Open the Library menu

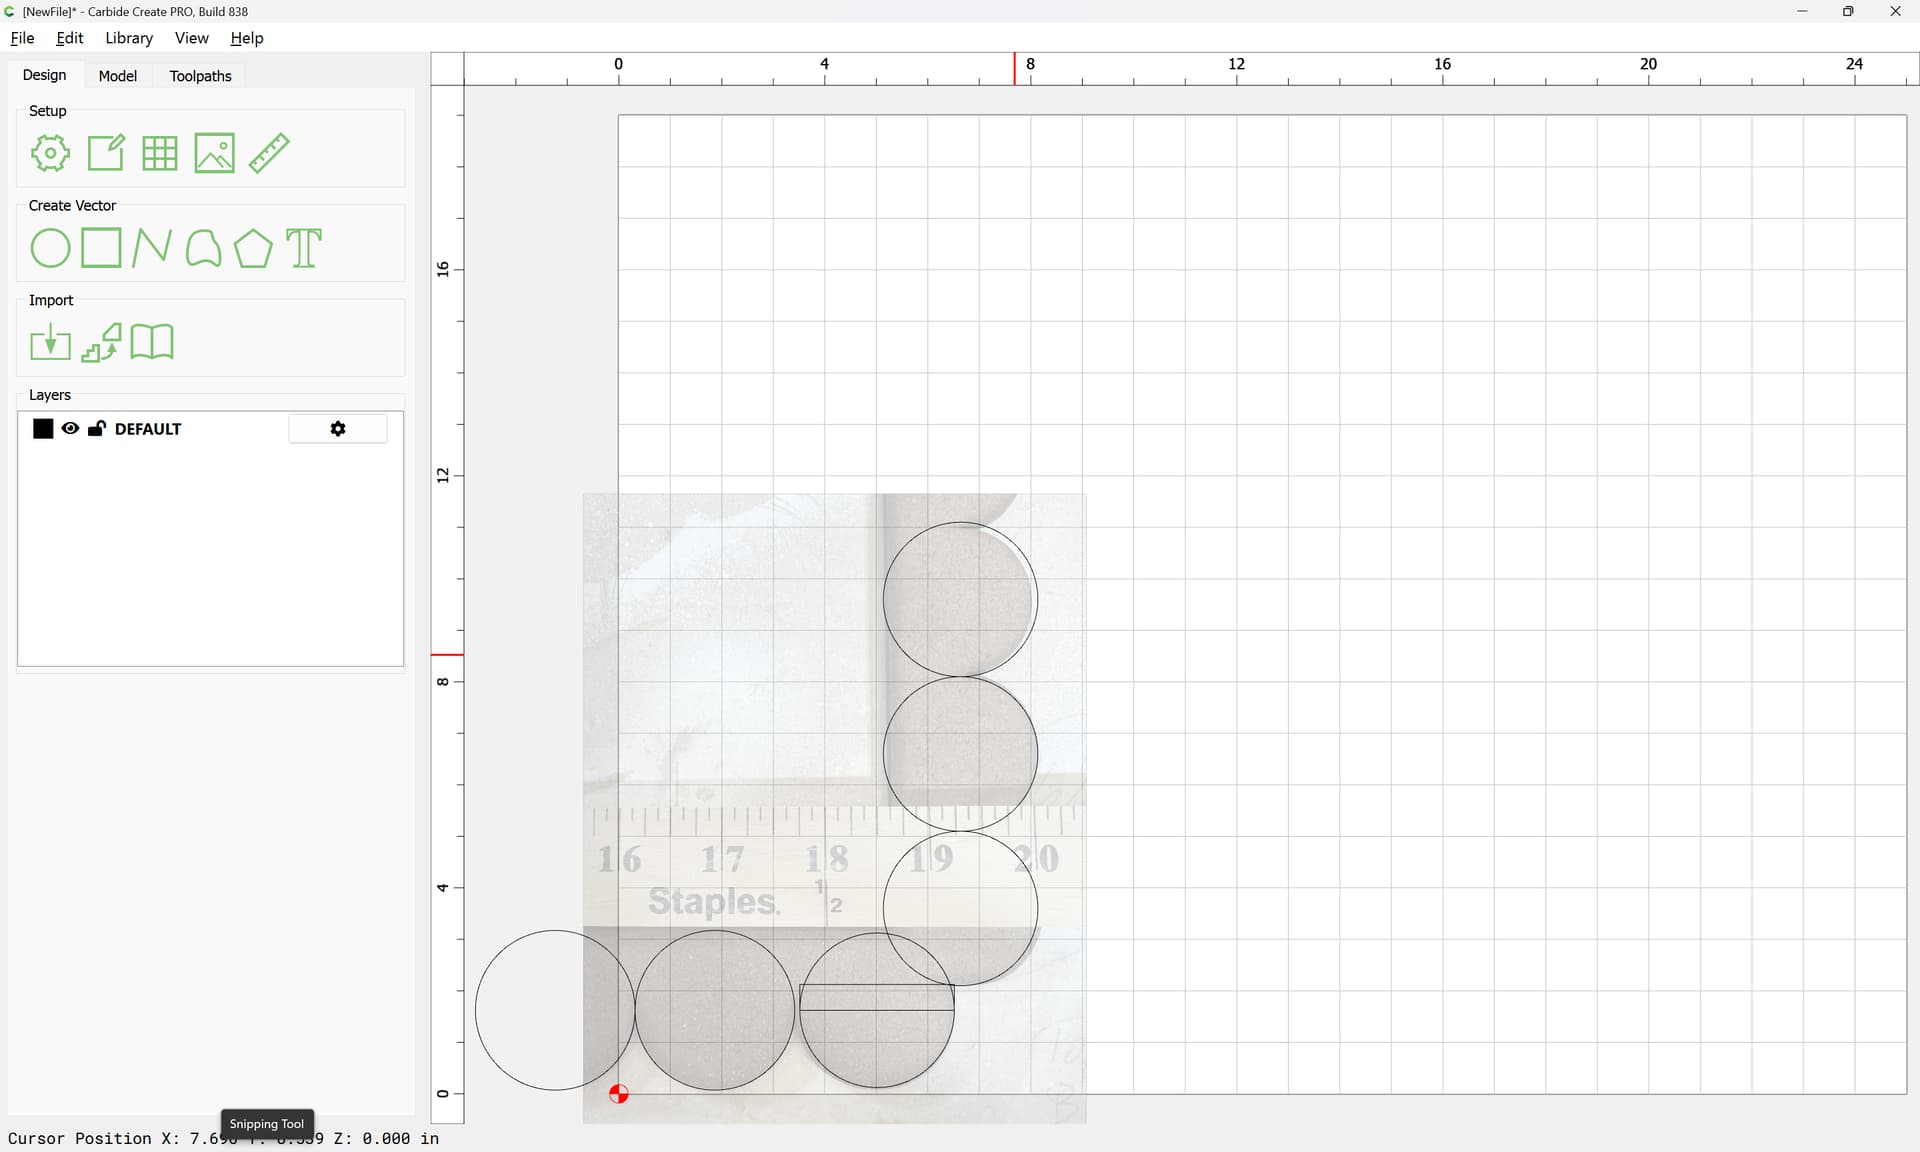point(129,38)
